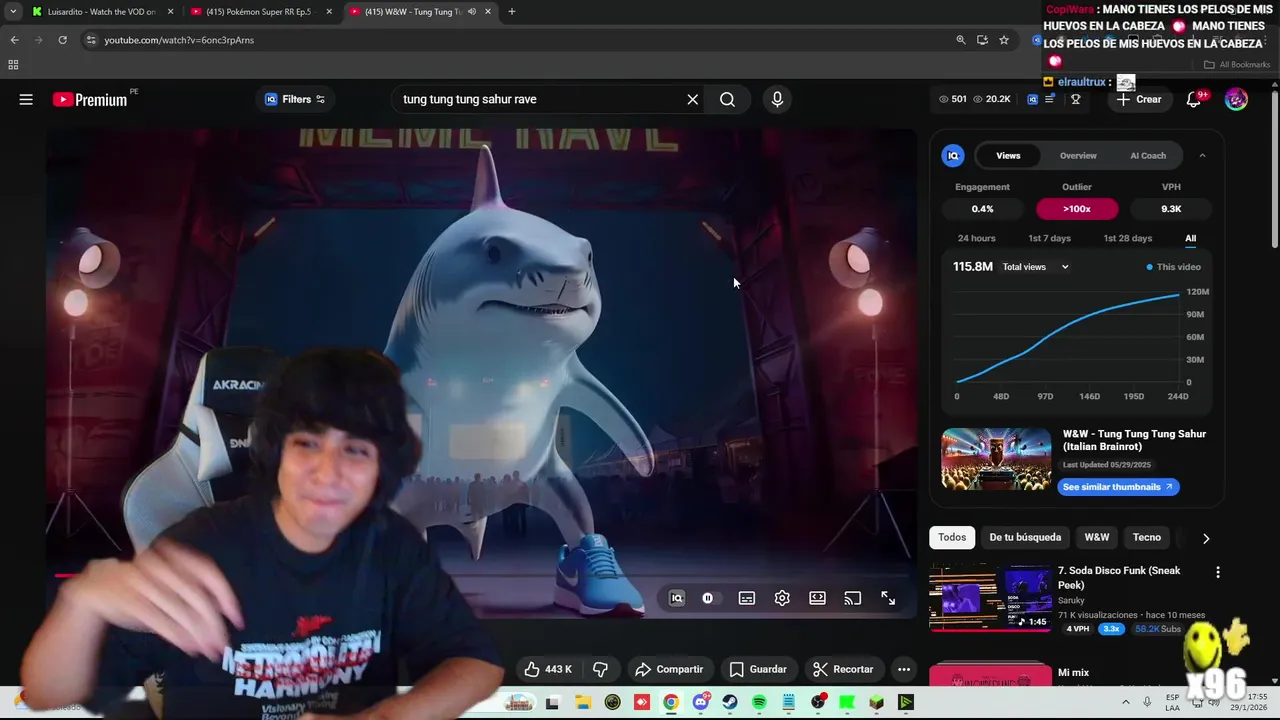Screen dimensions: 1280x720
Task: Select the 1st 7 days range
Action: click(x=1049, y=238)
